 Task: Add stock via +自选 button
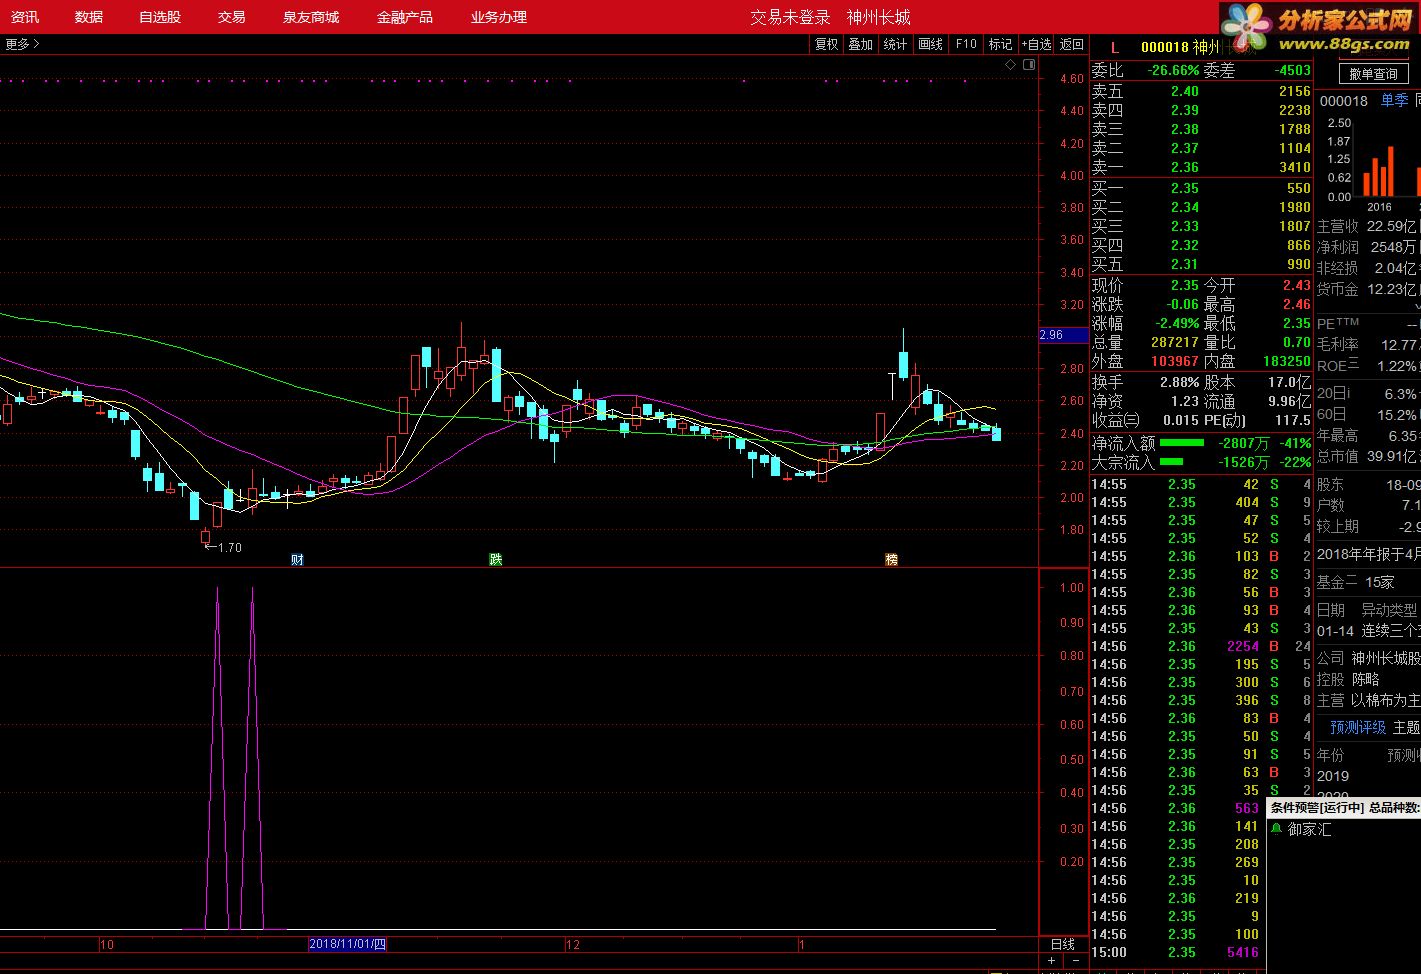[x=1036, y=44]
